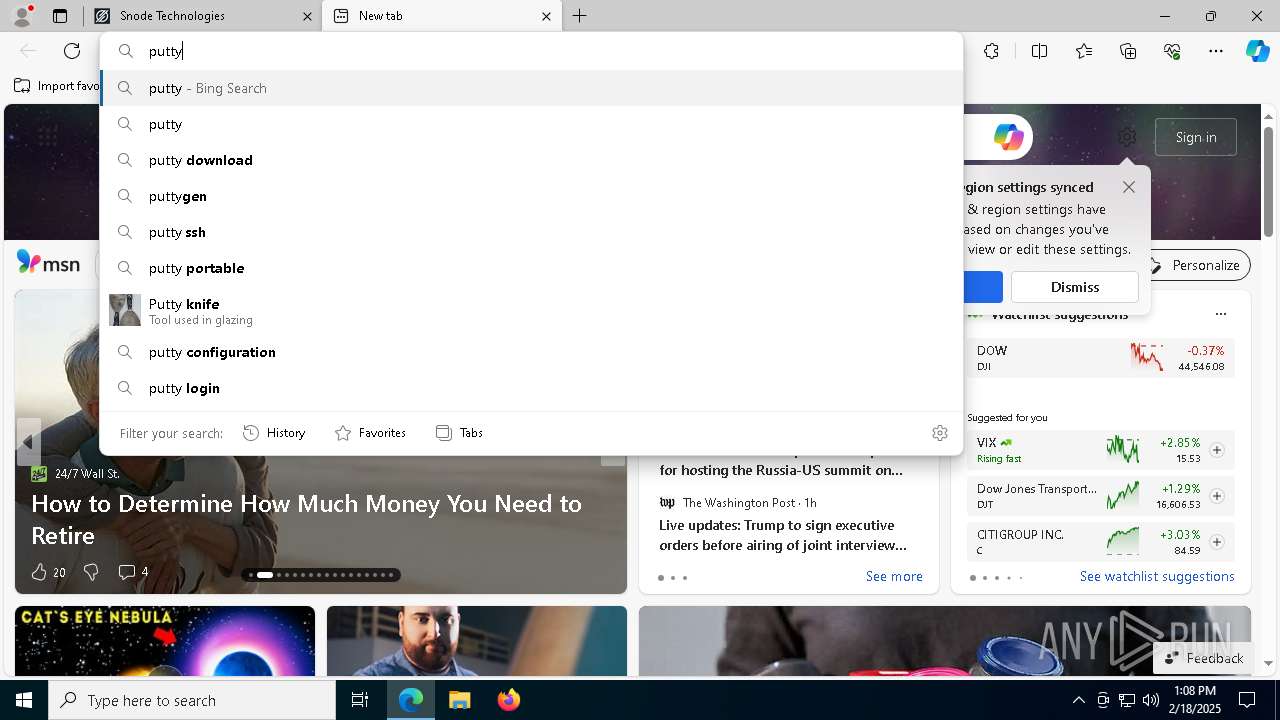The height and width of the screenshot is (720, 1280).
Task: Select the New tab tab
Action: (441, 16)
